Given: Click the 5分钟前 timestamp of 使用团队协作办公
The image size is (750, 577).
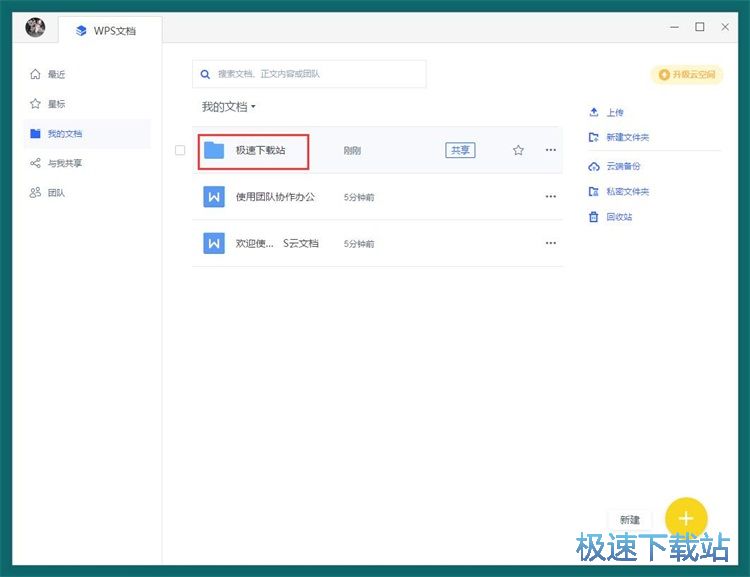Looking at the screenshot, I should tap(359, 197).
